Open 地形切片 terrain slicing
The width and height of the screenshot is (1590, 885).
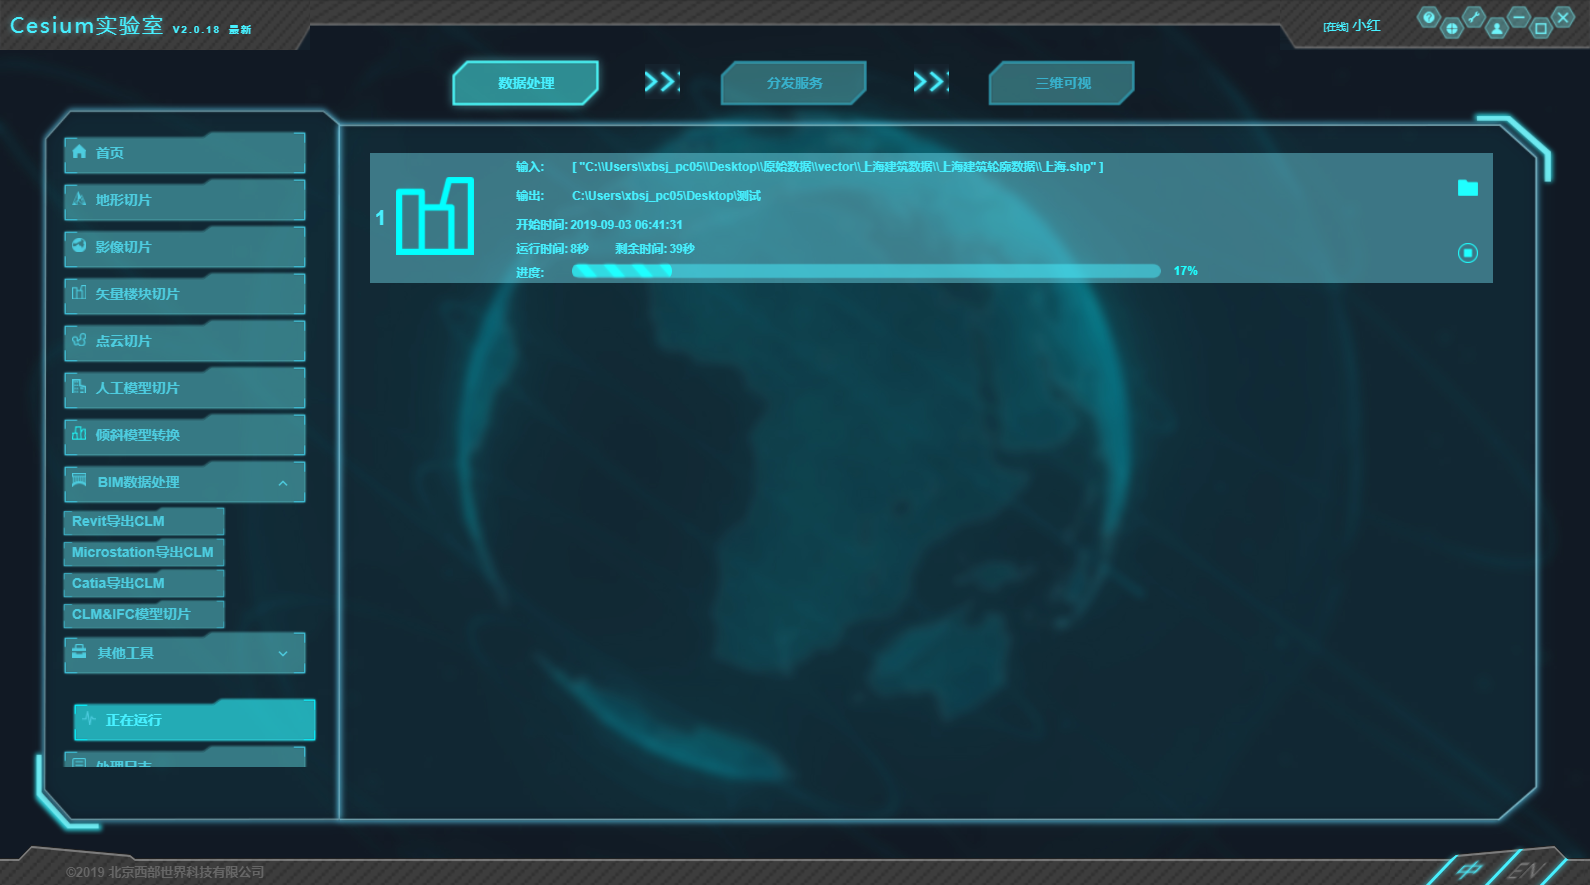coord(184,200)
